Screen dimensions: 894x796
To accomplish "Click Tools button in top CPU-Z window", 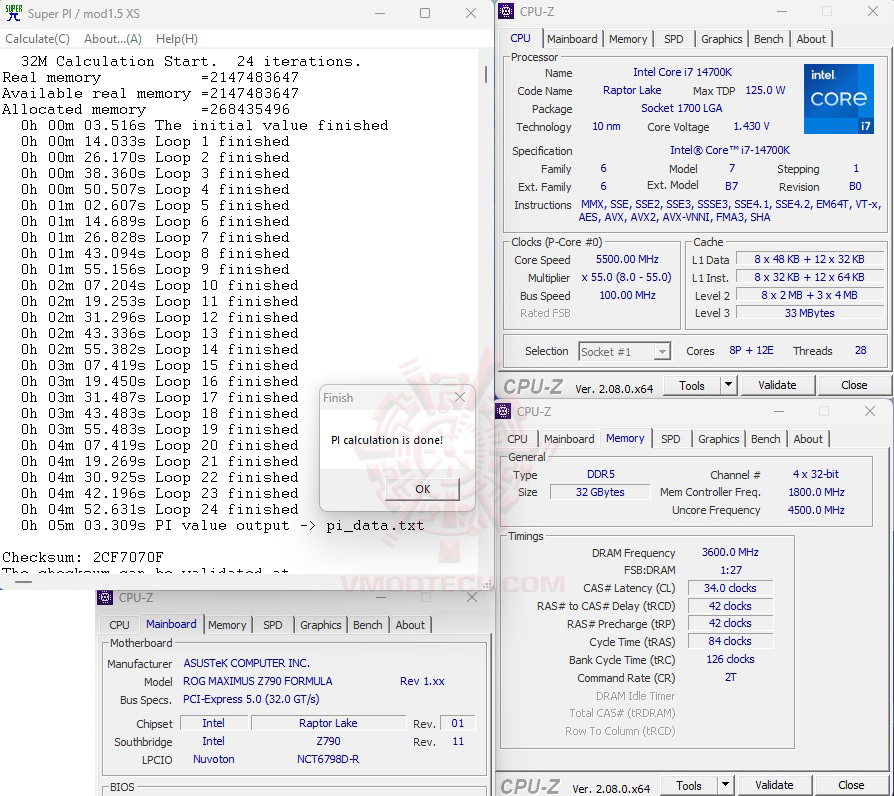I will [x=692, y=386].
